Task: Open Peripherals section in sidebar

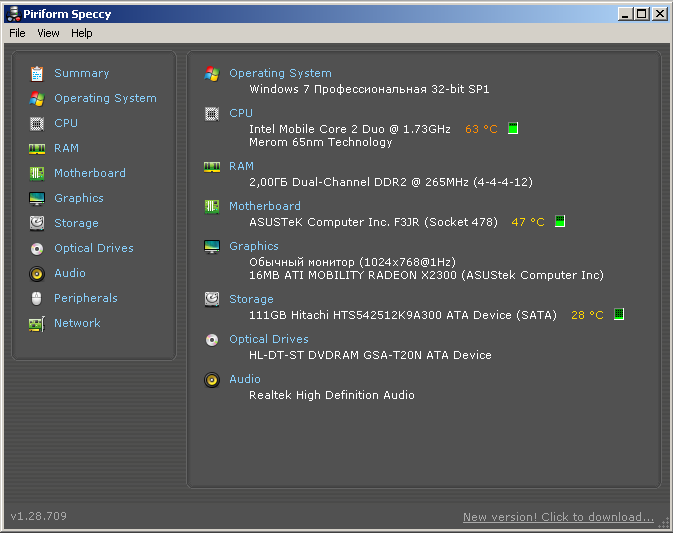Action: click(85, 298)
